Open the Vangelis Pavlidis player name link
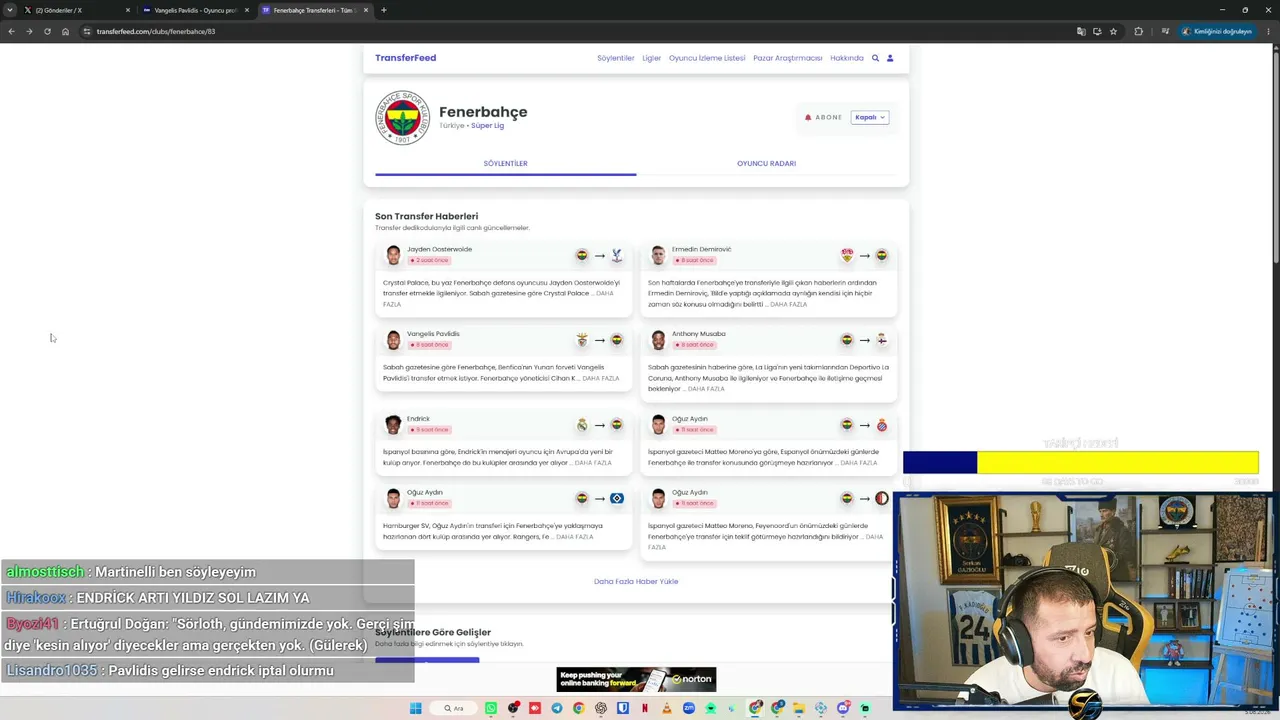This screenshot has height=720, width=1280. [433, 334]
